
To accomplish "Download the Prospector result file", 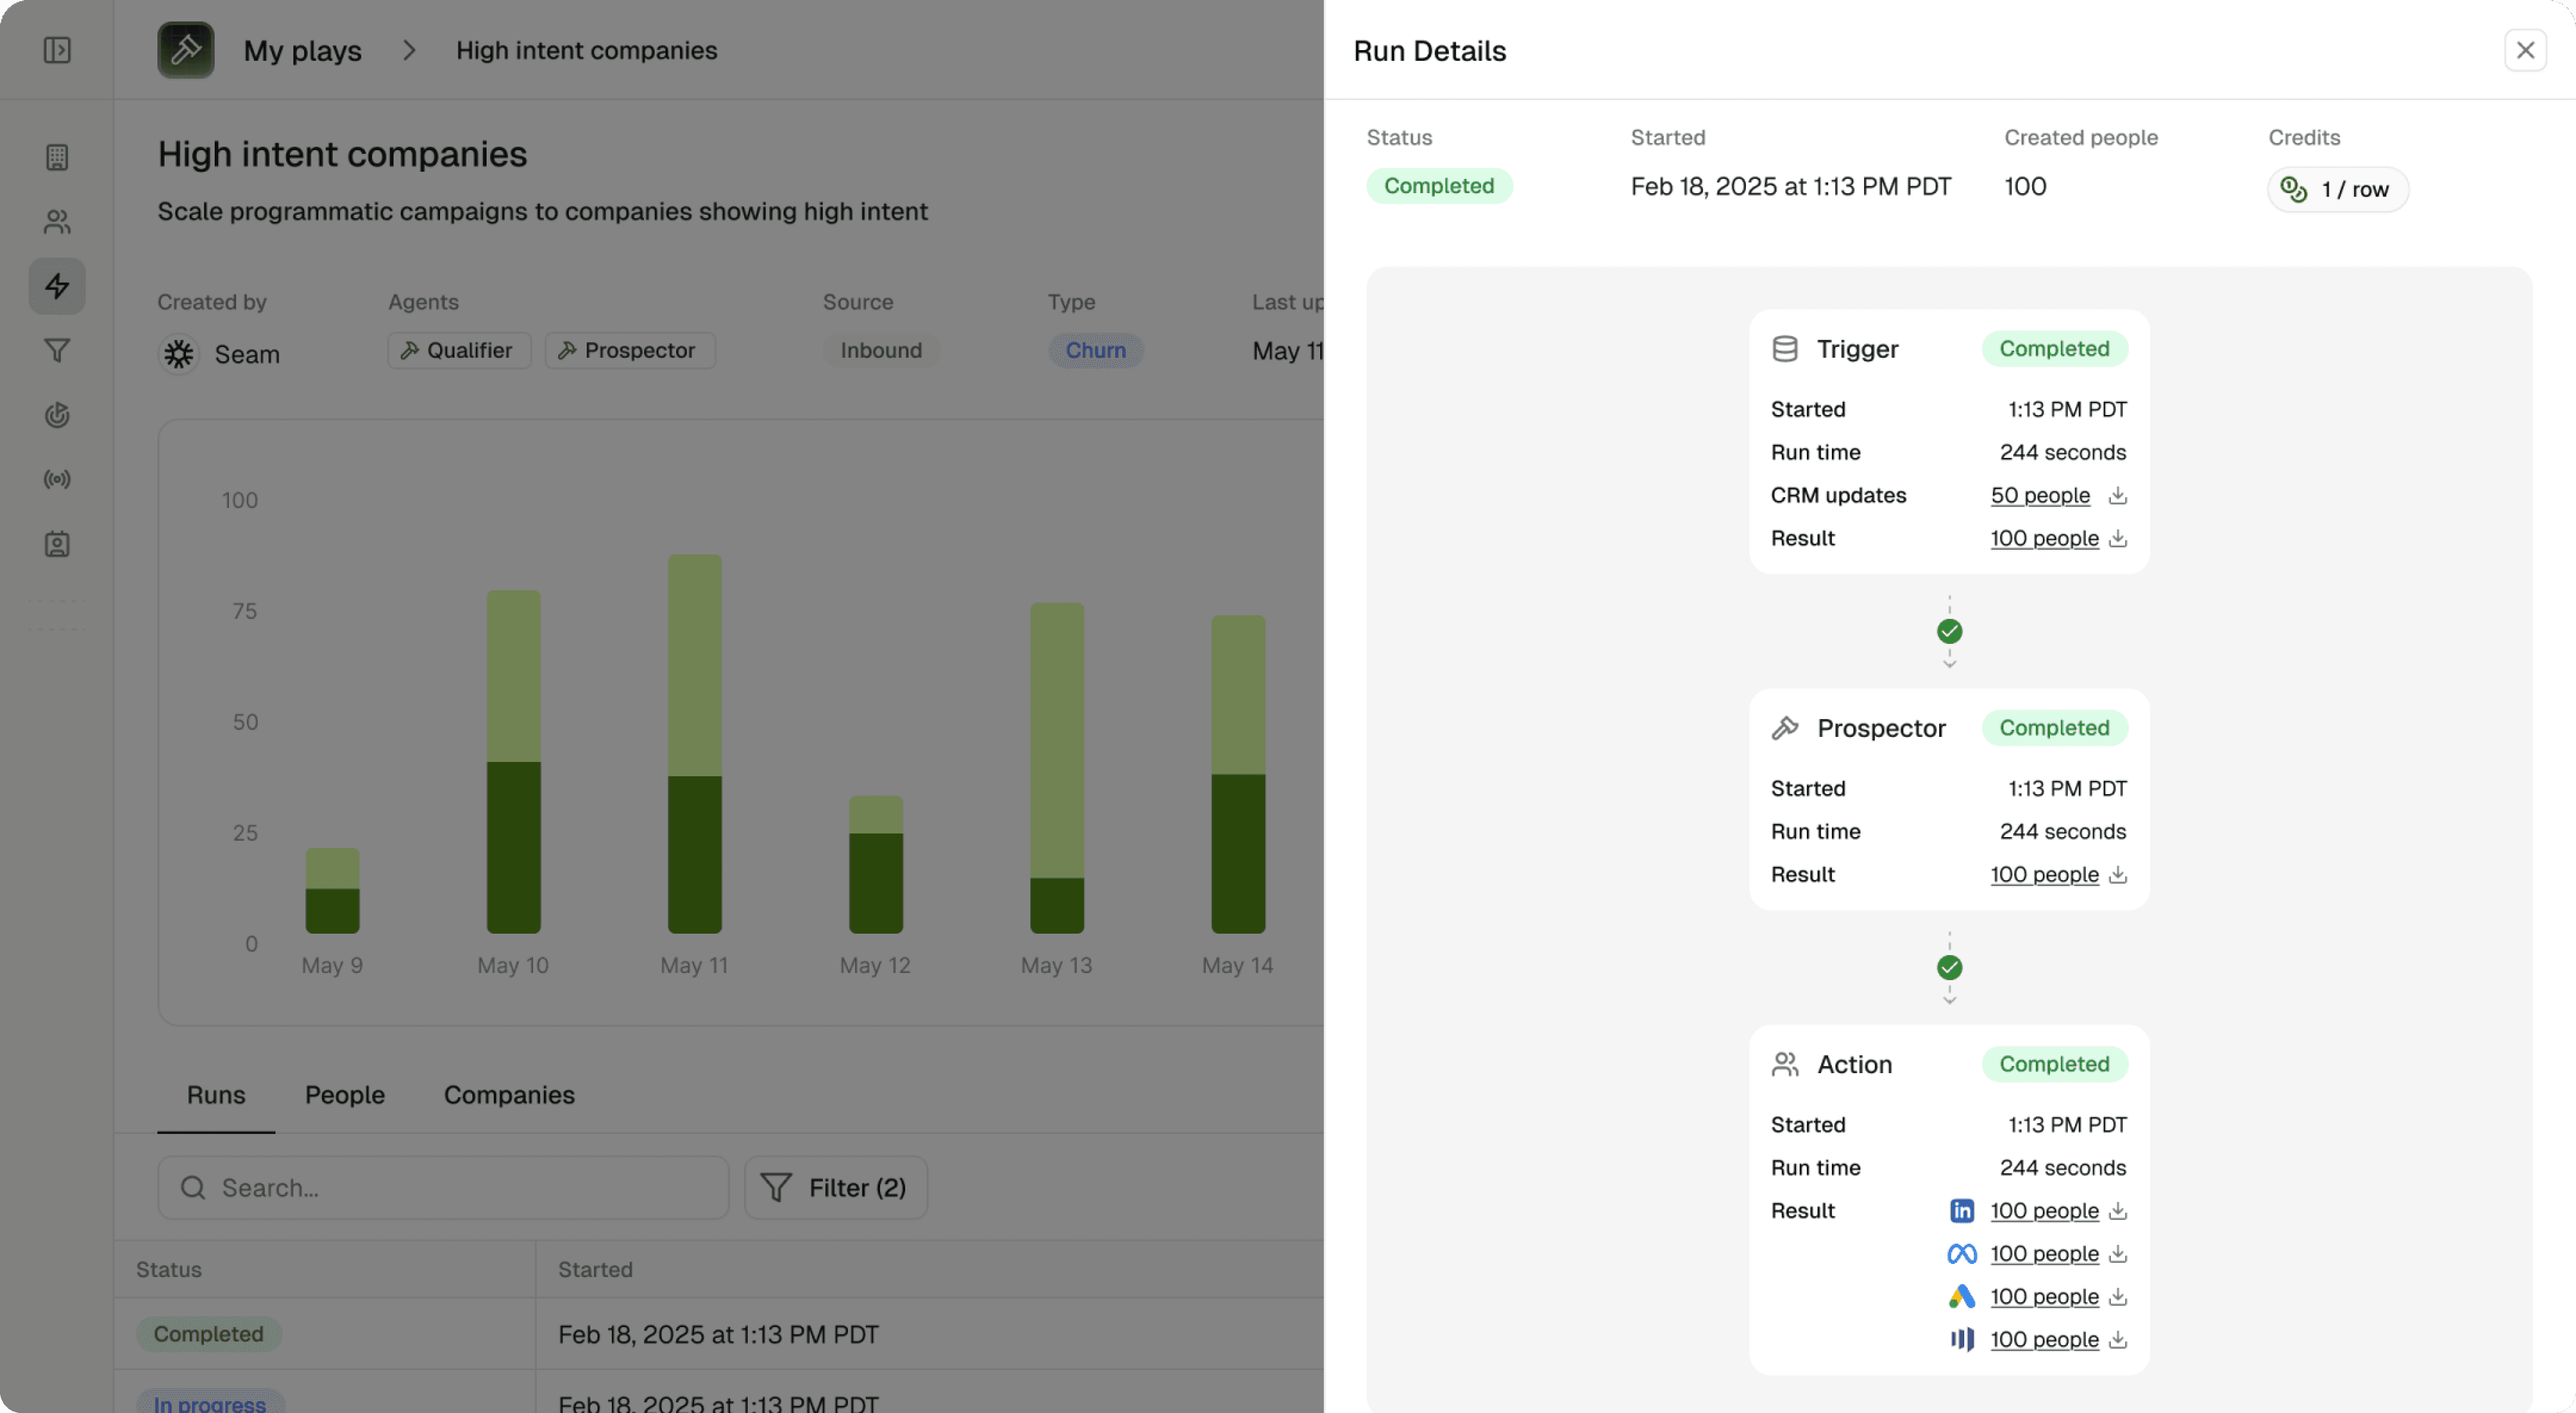I will [x=2117, y=874].
